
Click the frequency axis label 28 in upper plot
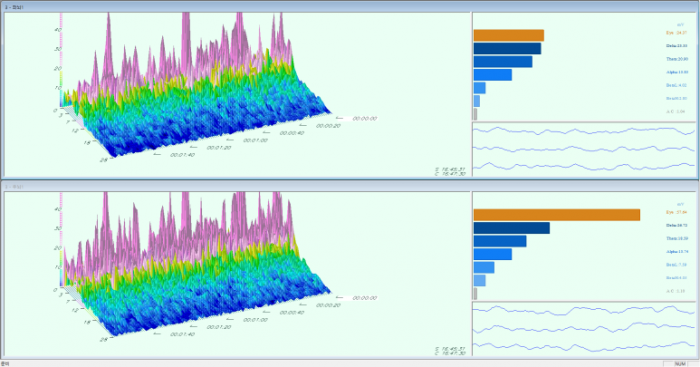[x=104, y=159]
